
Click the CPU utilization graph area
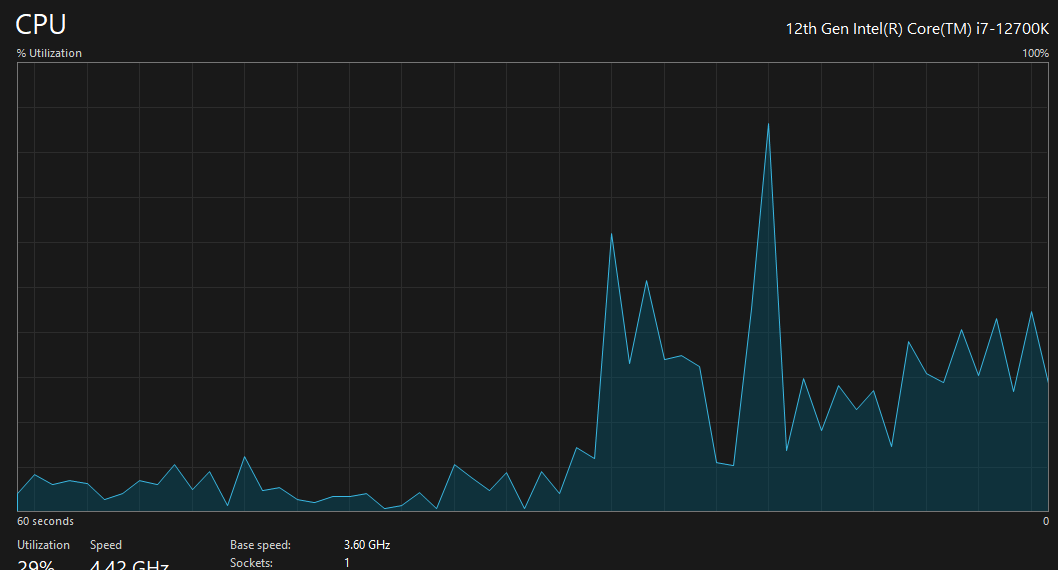coord(533,287)
